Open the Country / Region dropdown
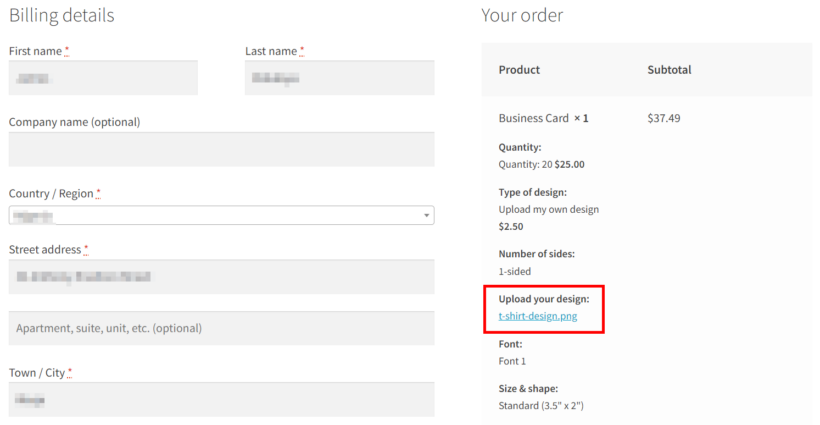820x425 pixels. tap(221, 215)
